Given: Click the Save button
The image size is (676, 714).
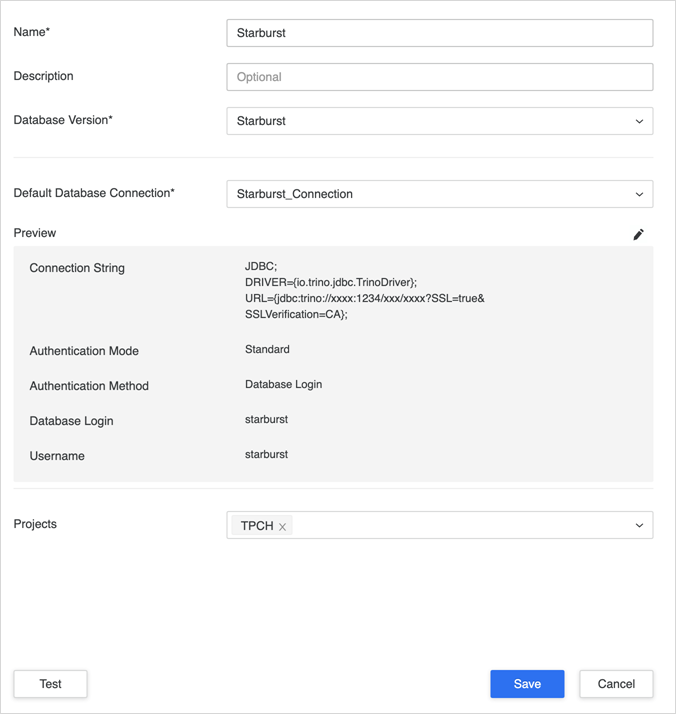Looking at the screenshot, I should coord(527,684).
